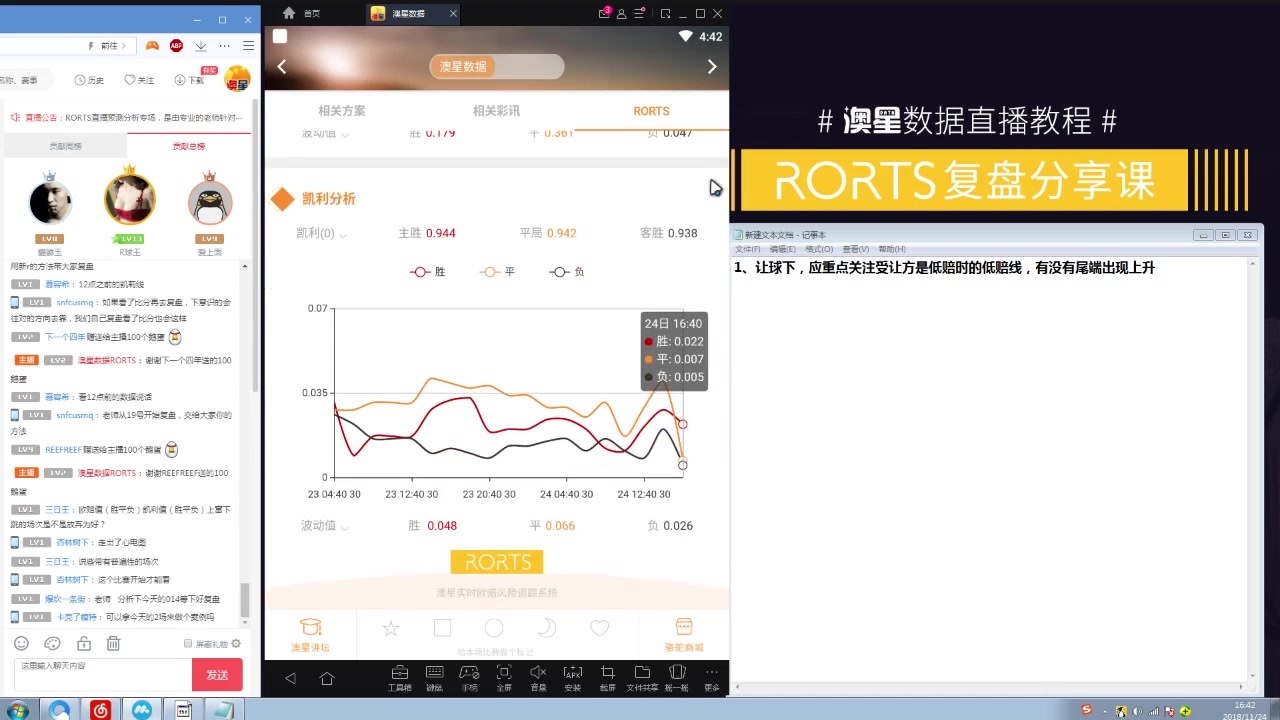Open Notepad 格式(O) menu

coord(819,249)
